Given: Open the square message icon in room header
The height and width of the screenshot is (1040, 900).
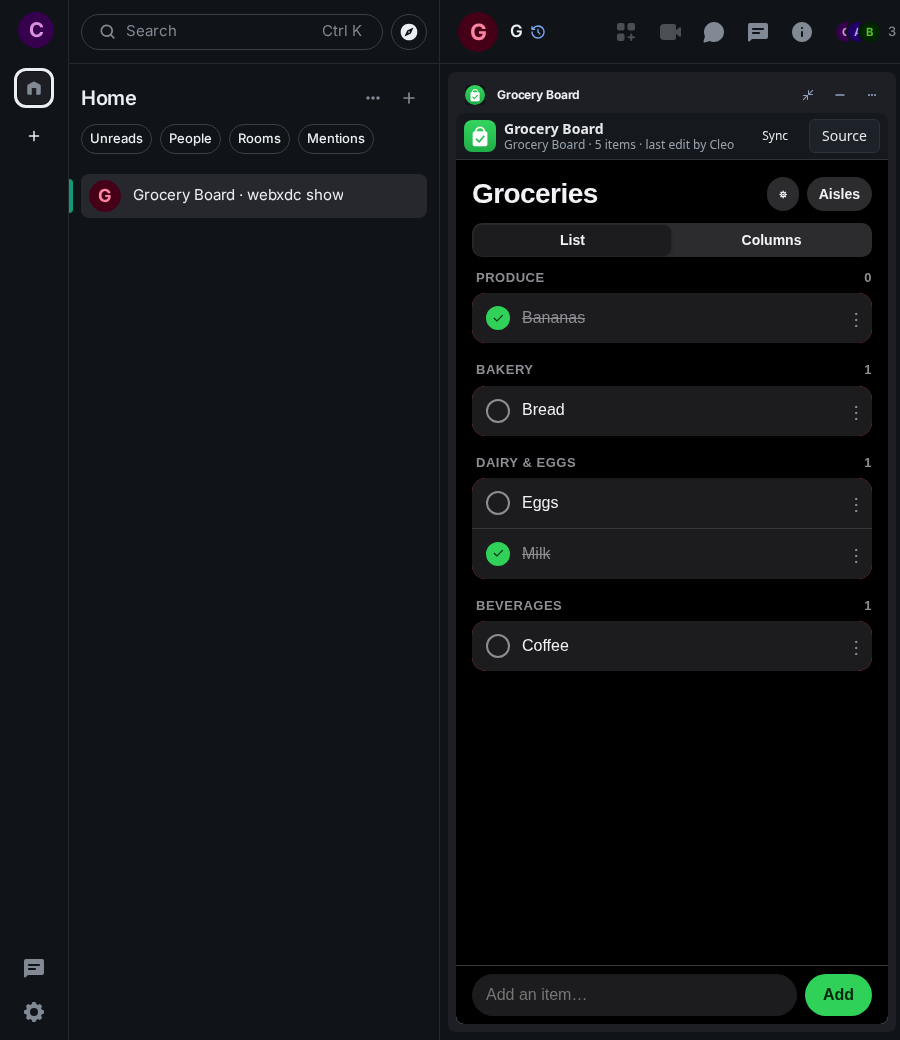Looking at the screenshot, I should [x=757, y=32].
